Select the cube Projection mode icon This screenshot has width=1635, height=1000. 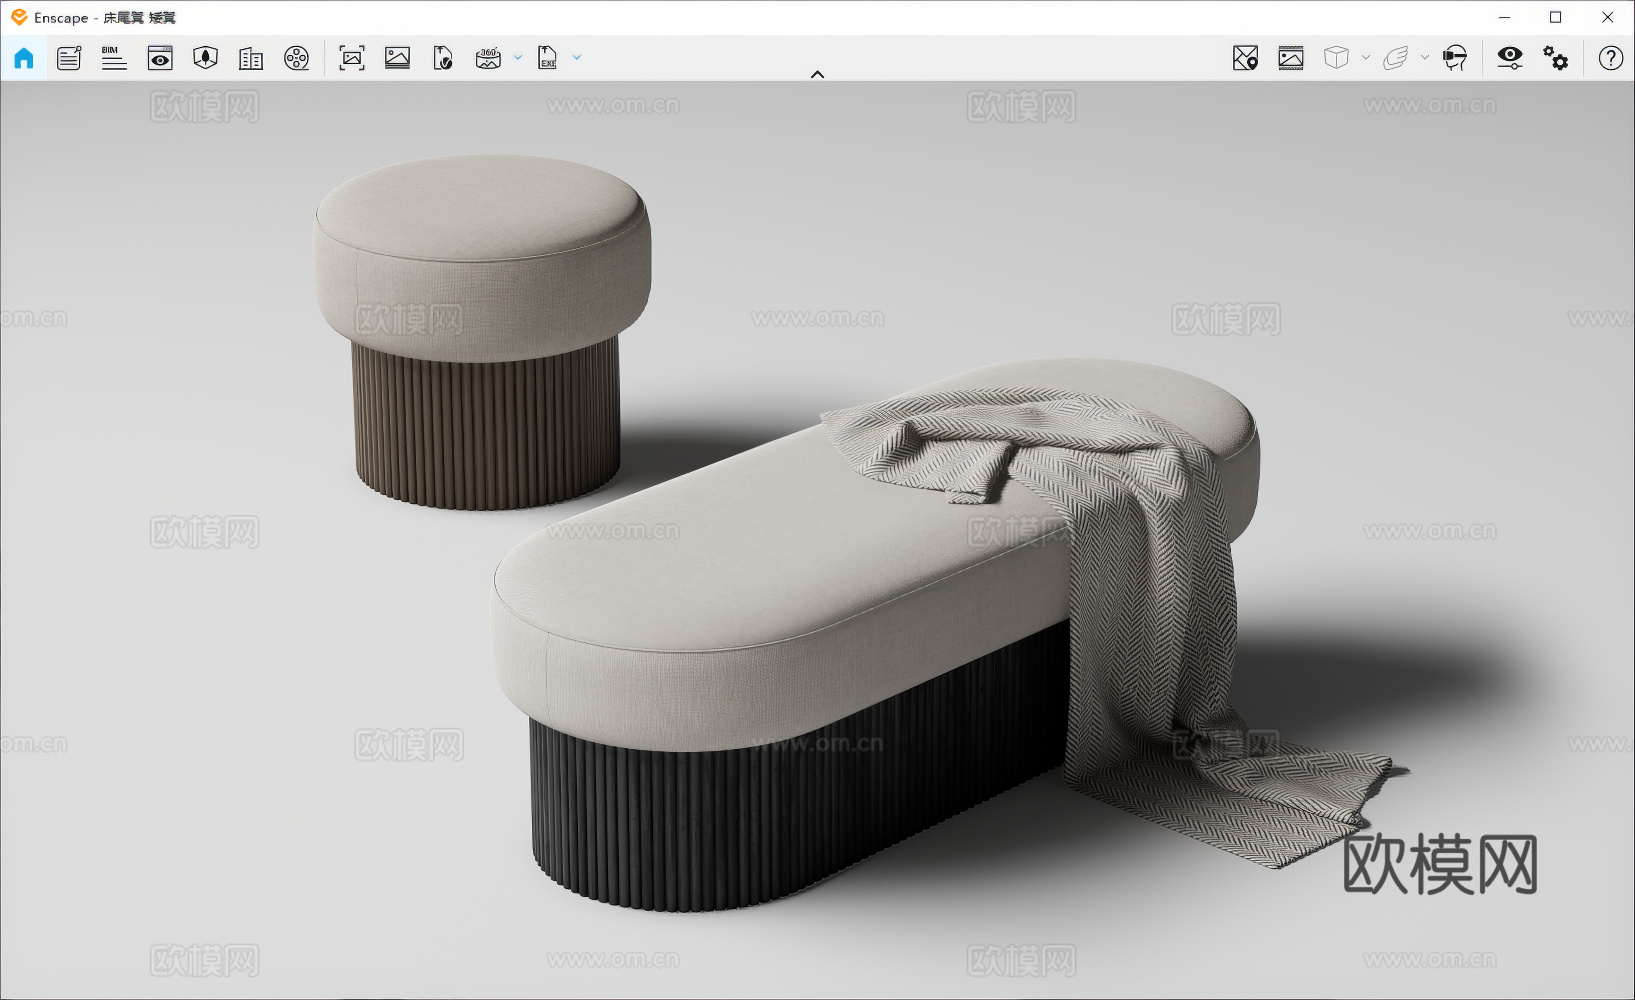(1336, 58)
